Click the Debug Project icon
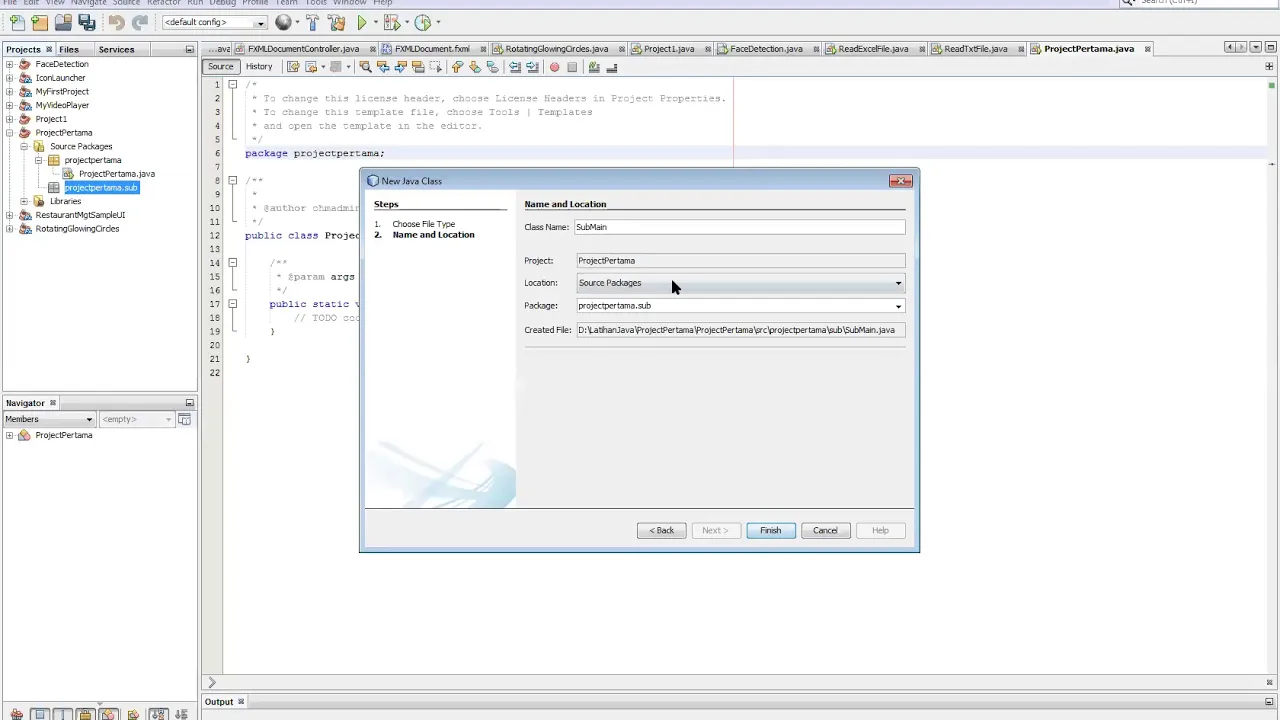 point(392,22)
